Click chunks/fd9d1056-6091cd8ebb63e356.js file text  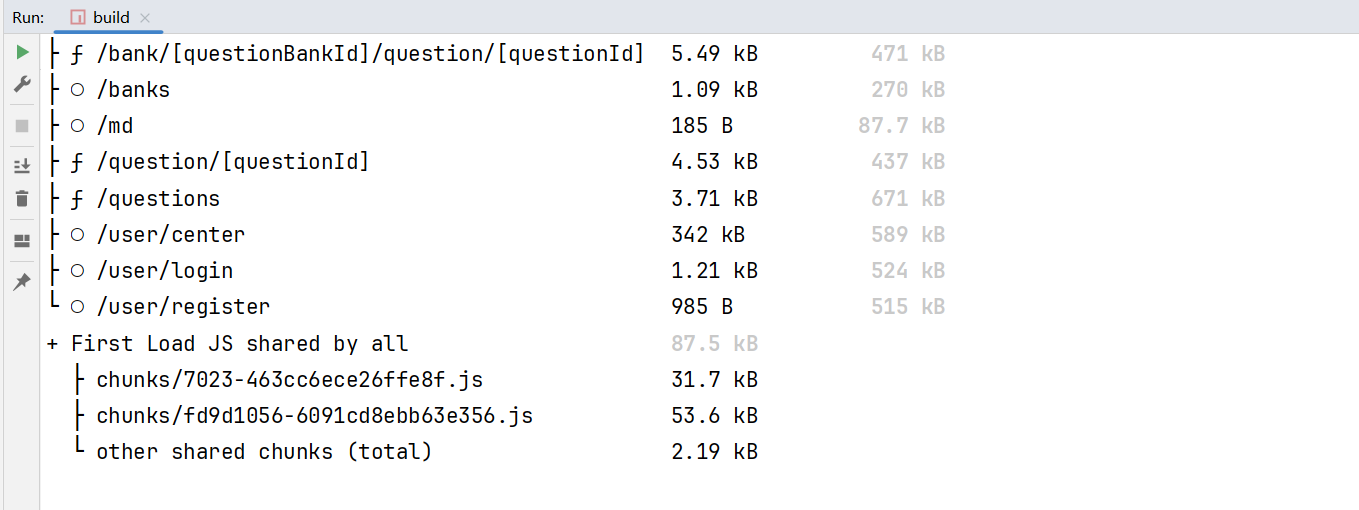[315, 416]
